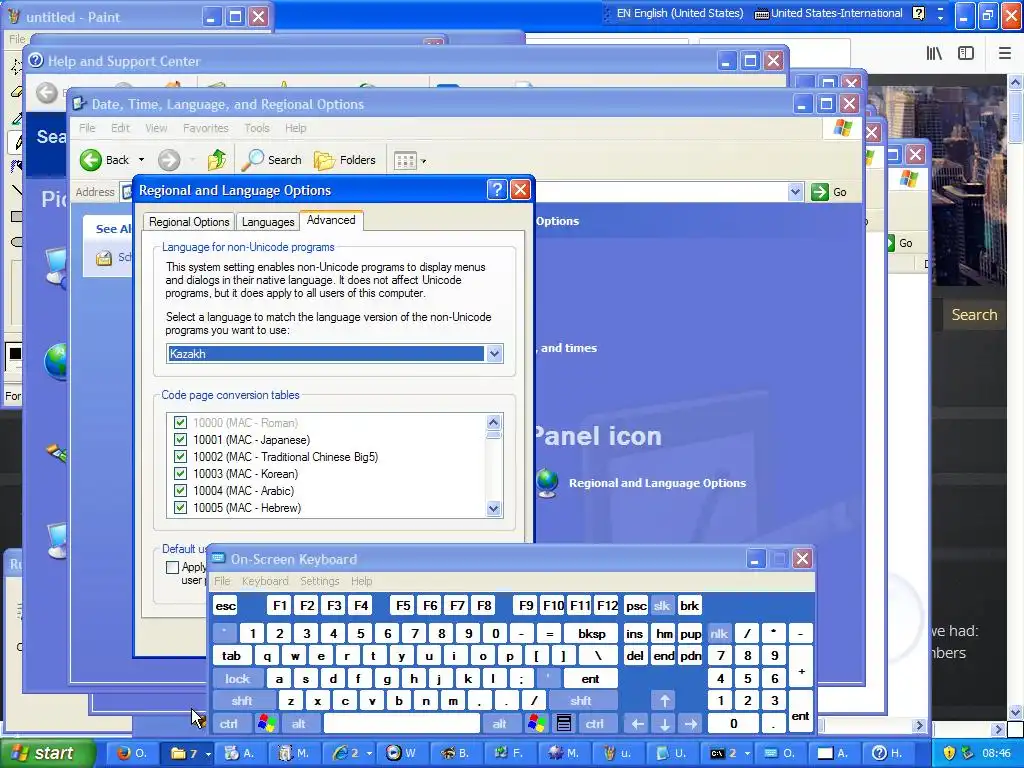Click the up arrow key on keyboard
Image resolution: width=1024 pixels, height=768 pixels.
[664, 701]
